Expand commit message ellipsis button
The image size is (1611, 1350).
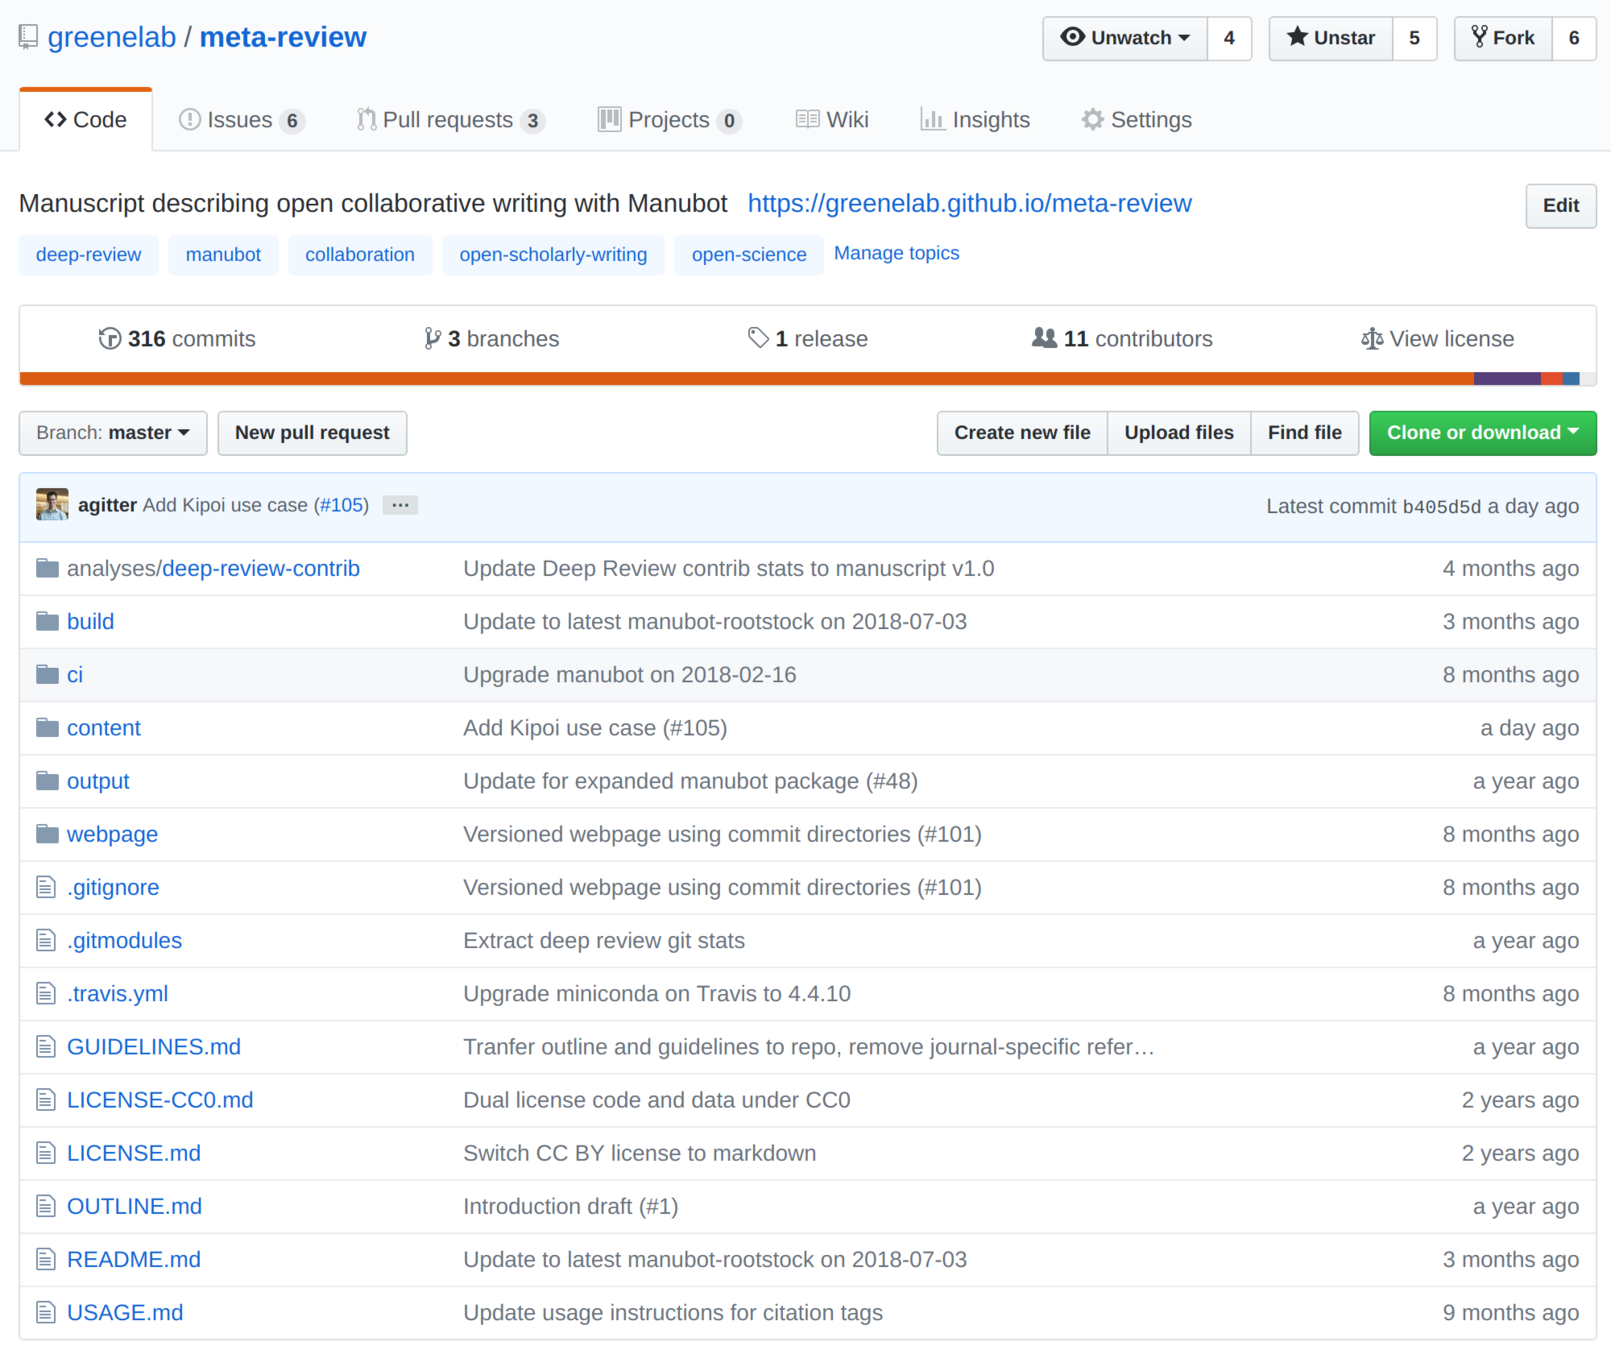click(400, 505)
